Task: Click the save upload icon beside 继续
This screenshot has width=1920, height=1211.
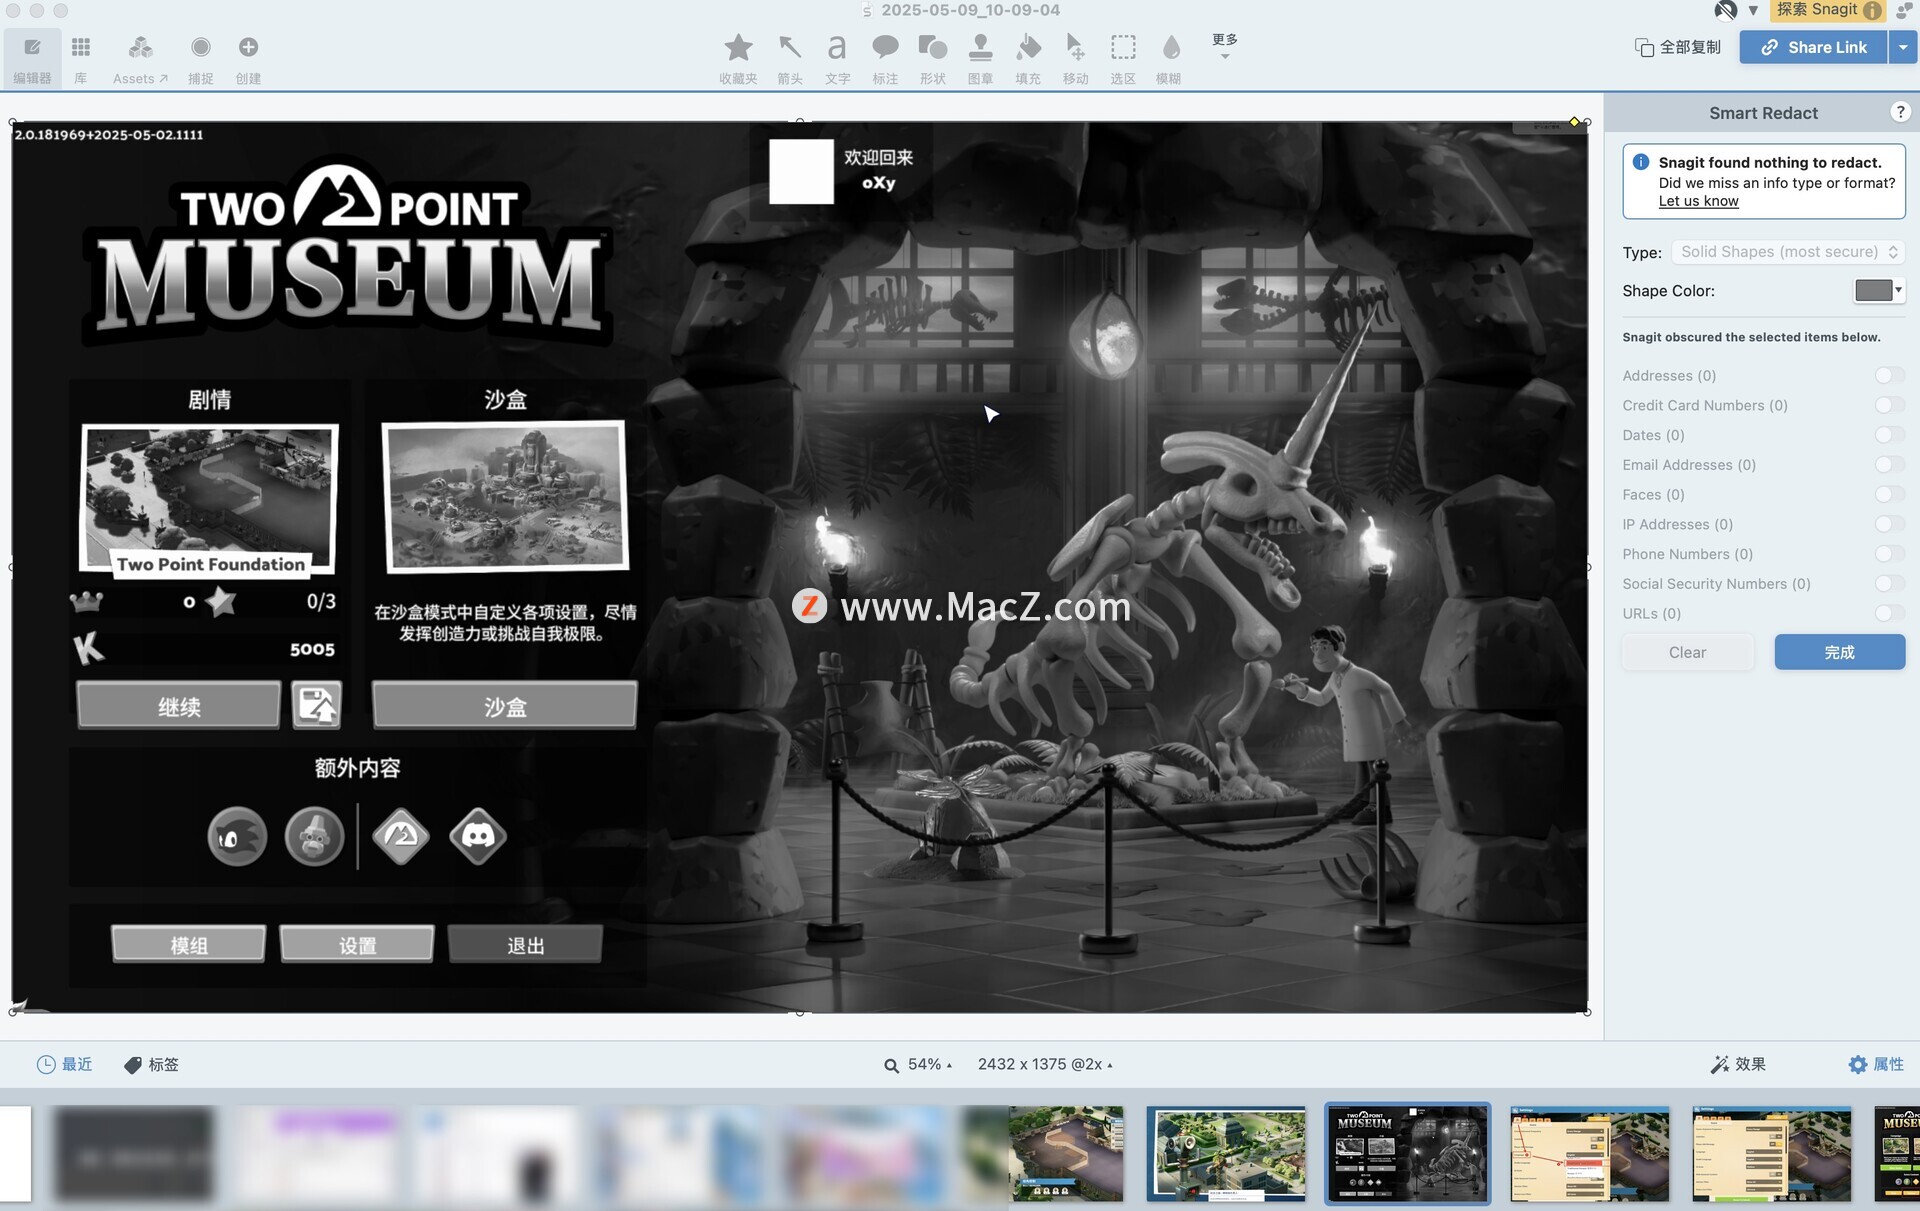Action: 317,706
